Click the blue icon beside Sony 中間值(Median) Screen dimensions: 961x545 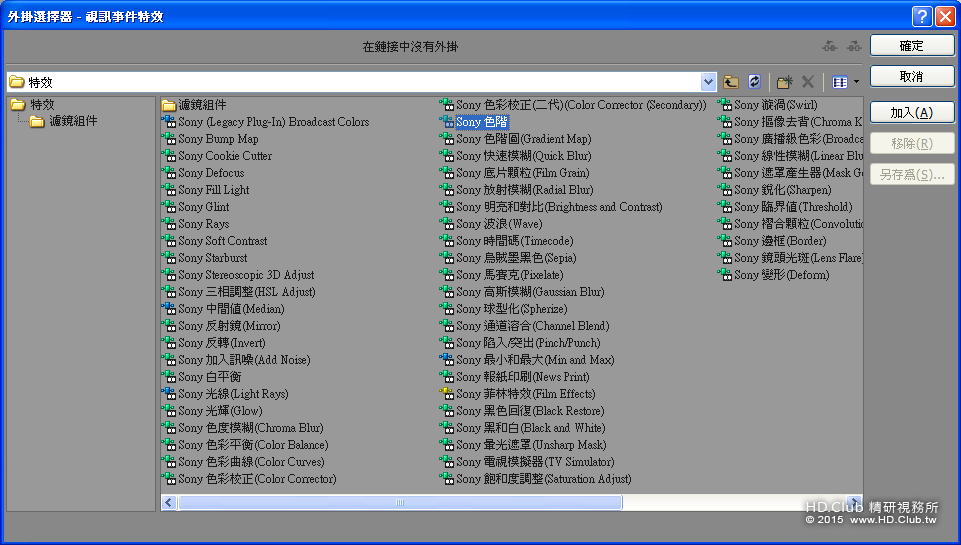pos(169,308)
